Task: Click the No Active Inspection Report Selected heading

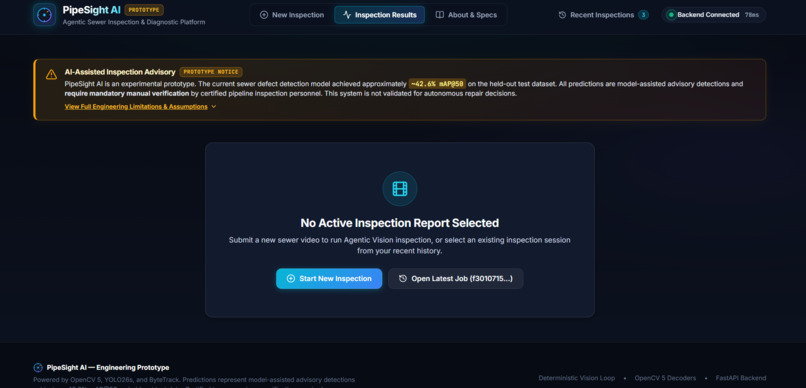Action: point(399,223)
